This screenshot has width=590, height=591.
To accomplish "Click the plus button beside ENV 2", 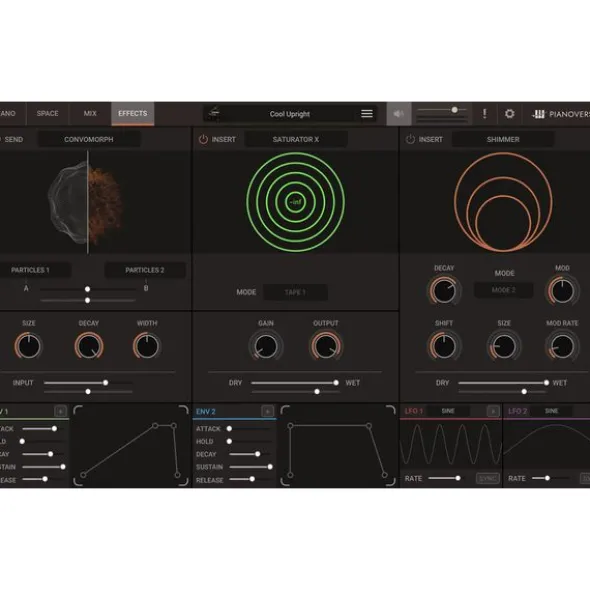I will pos(267,411).
